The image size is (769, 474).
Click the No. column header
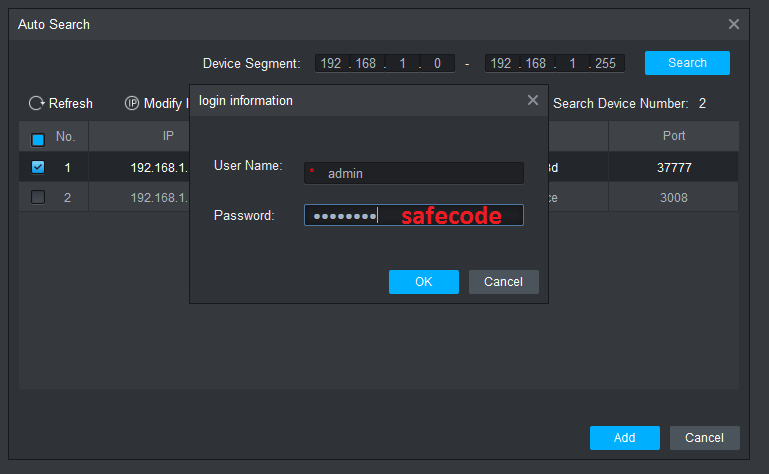click(66, 136)
